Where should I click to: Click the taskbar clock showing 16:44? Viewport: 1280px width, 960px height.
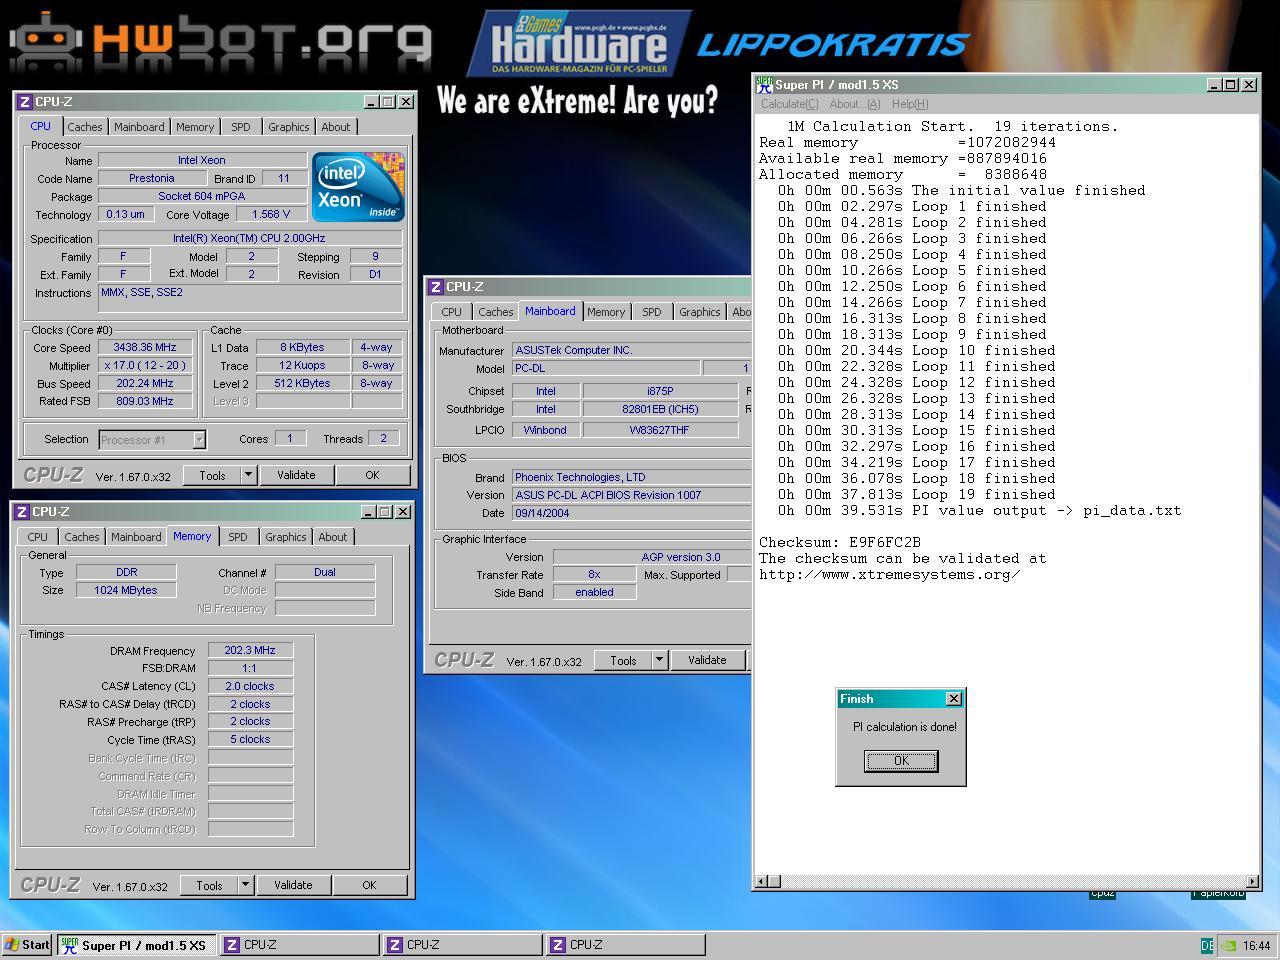click(1257, 945)
